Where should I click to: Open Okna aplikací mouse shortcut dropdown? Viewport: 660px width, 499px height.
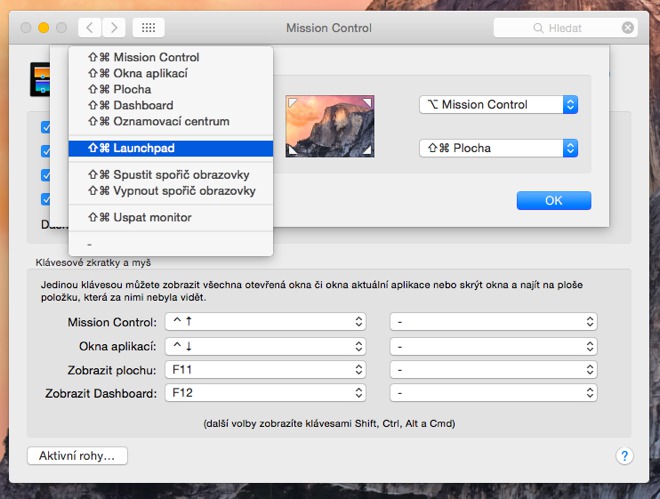click(x=493, y=346)
